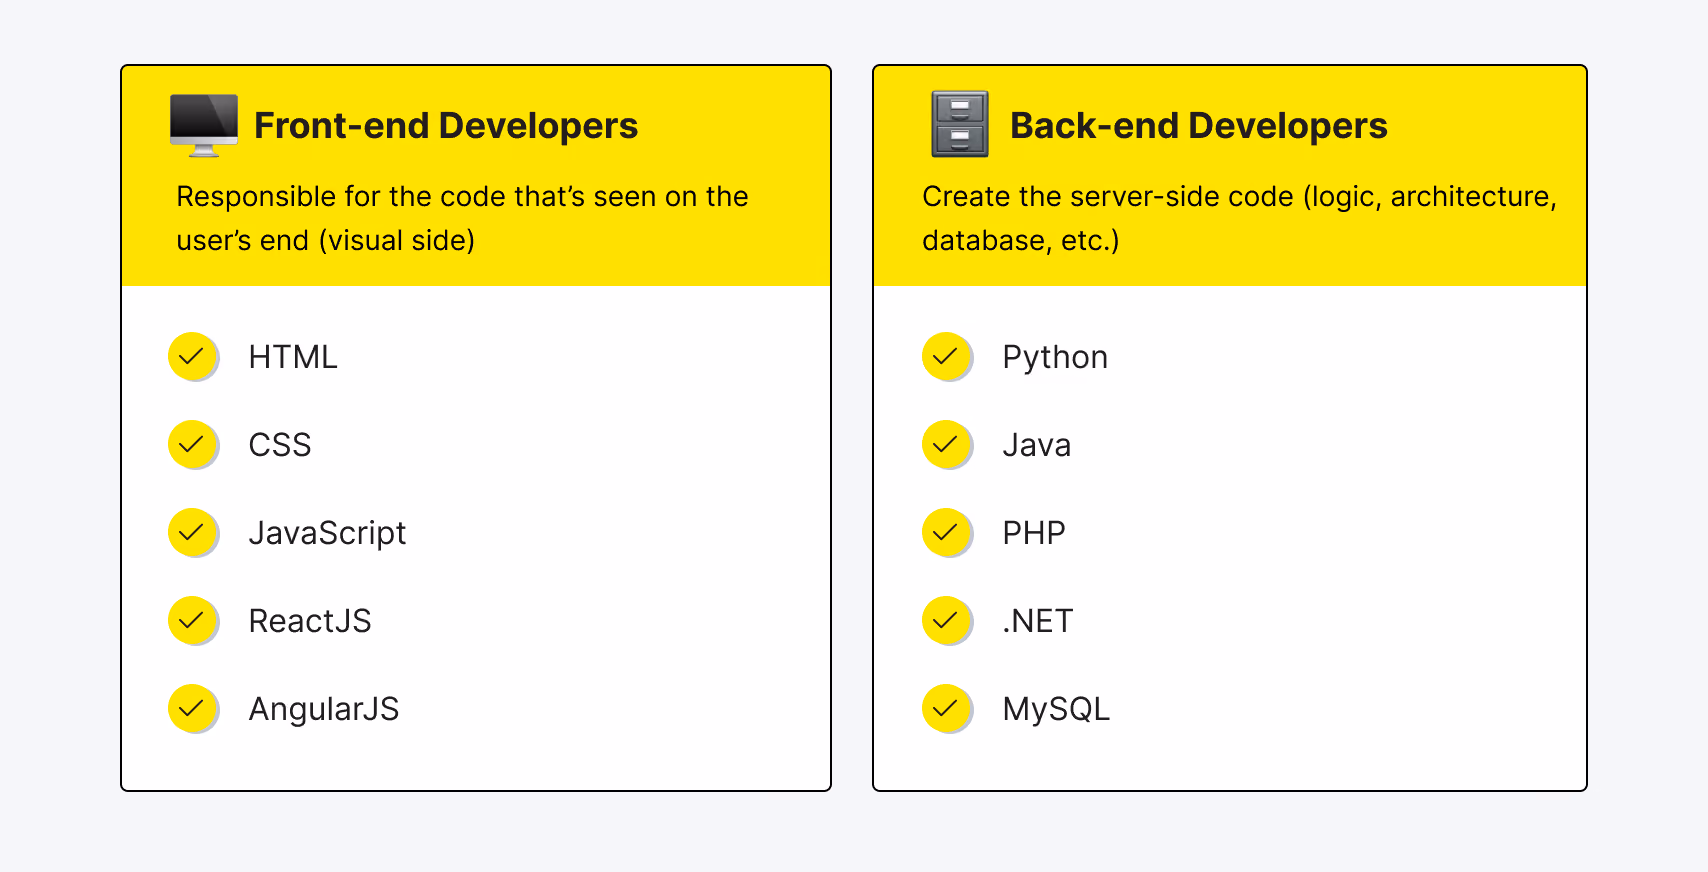Click the check icon beside MySQL
This screenshot has height=872, width=1708.
[x=947, y=709]
